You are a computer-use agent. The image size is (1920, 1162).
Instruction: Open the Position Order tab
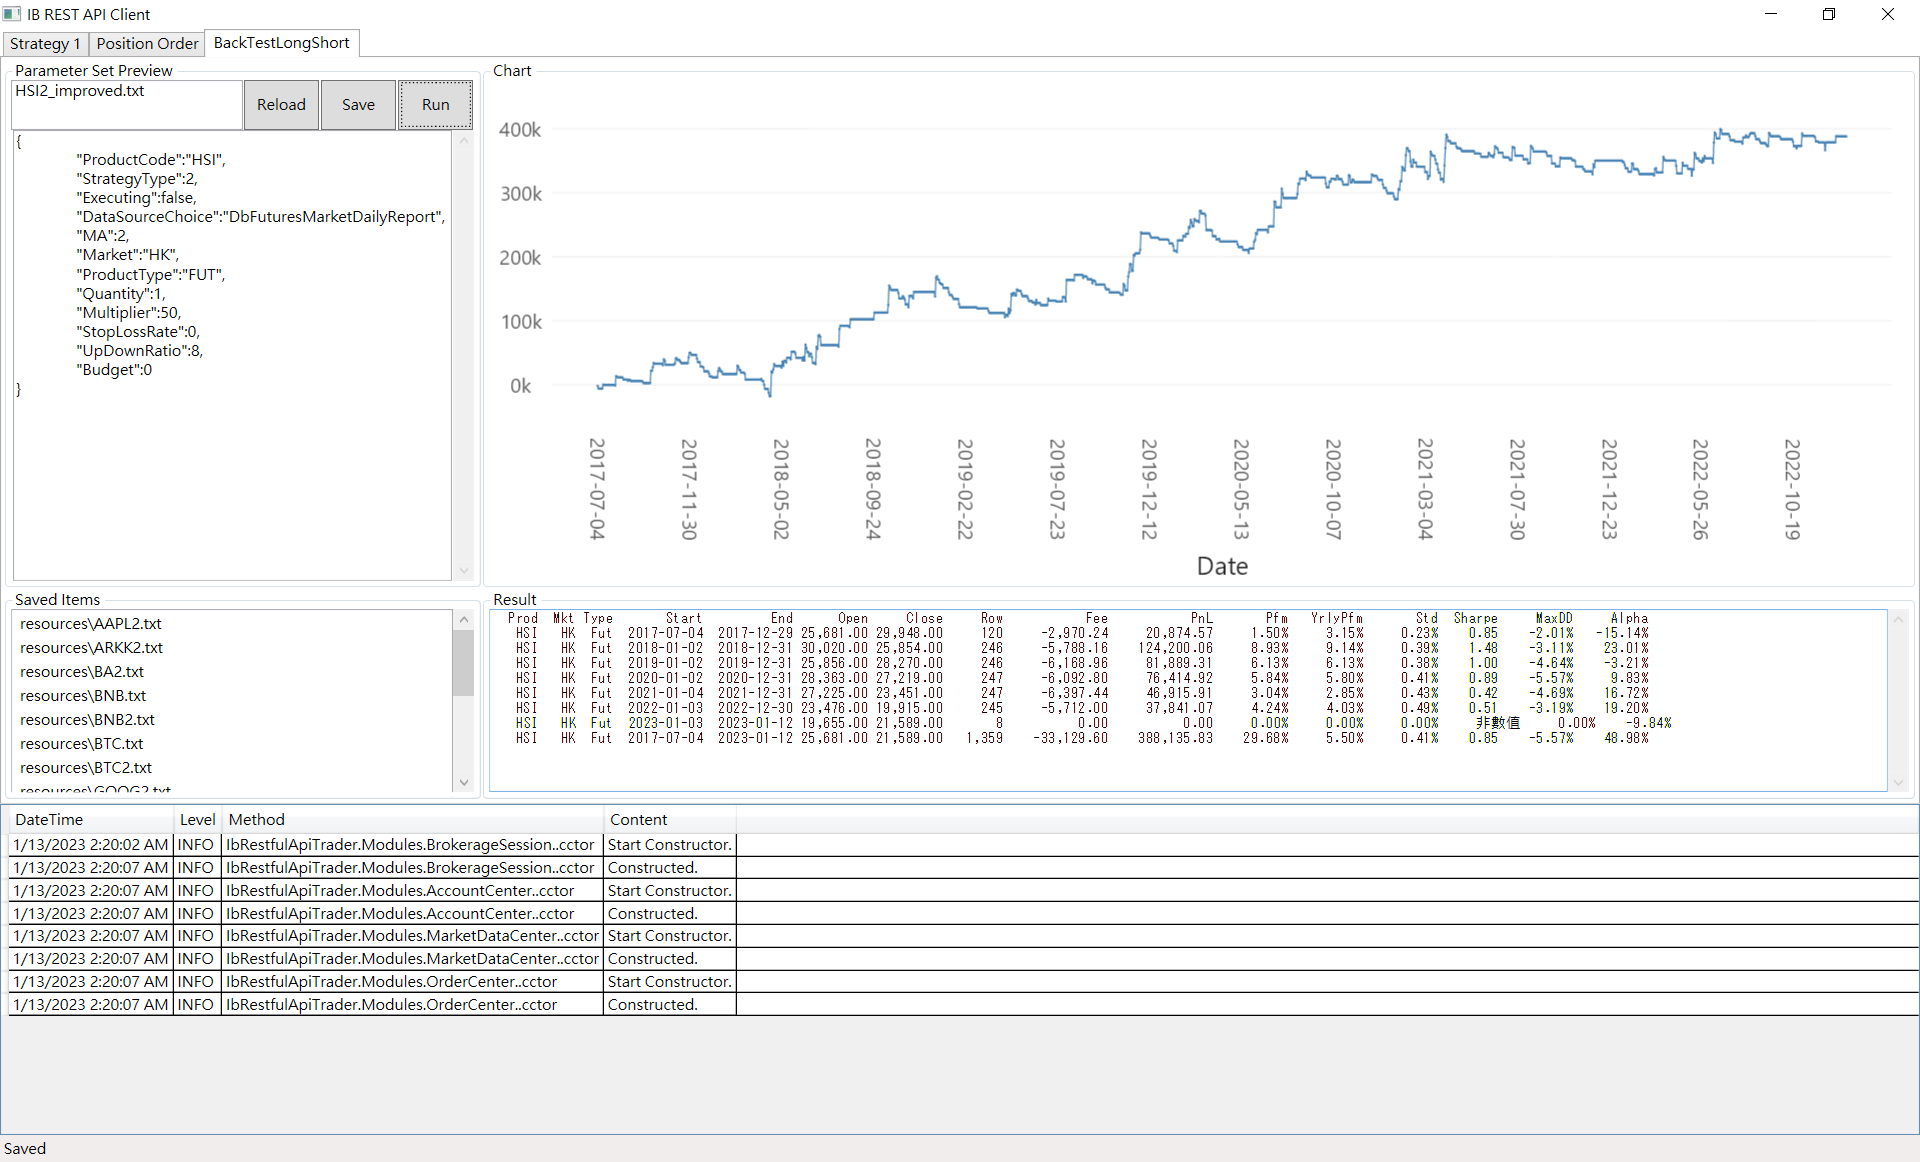[x=147, y=43]
